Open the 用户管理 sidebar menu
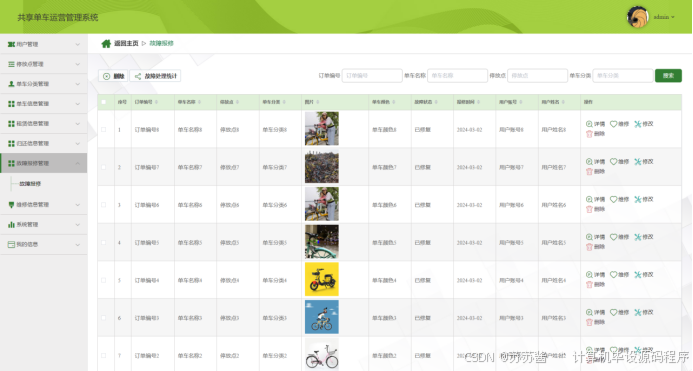Screen dimensions: 693x371 (43, 44)
